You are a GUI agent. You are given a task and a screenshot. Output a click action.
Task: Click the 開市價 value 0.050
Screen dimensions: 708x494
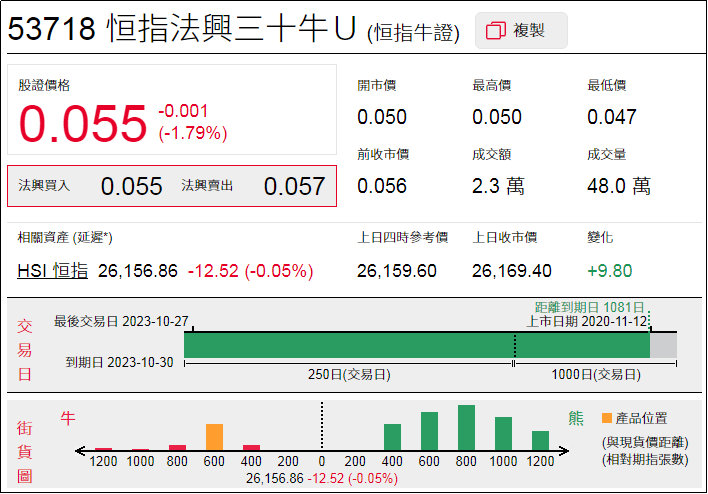pyautogui.click(x=382, y=117)
